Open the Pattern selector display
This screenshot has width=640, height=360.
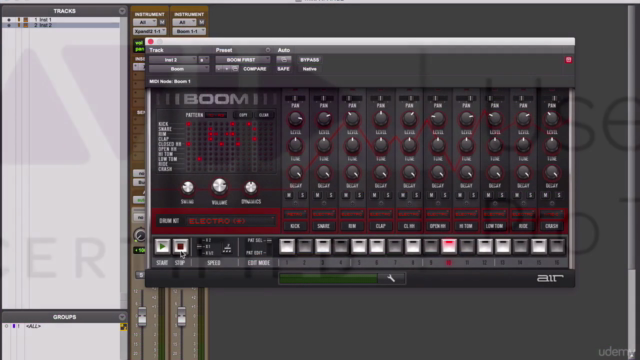[216, 115]
